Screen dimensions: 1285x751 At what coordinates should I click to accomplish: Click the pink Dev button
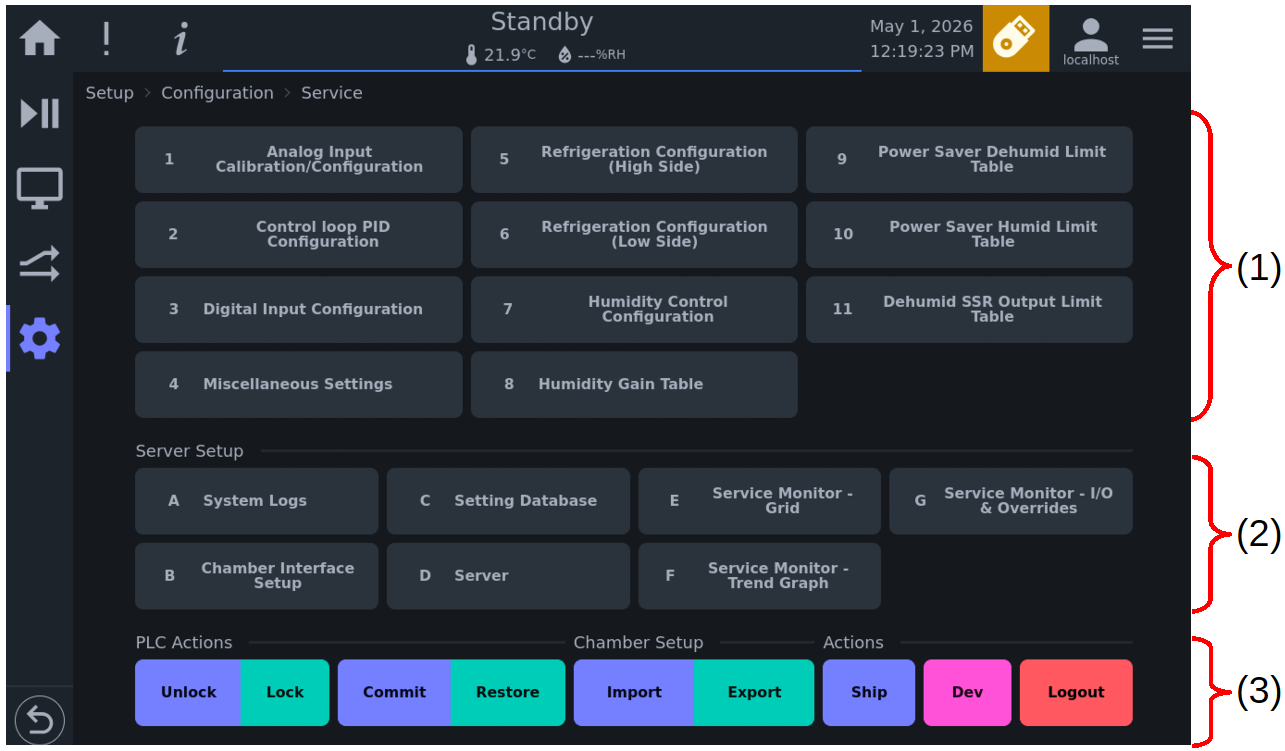tap(967, 692)
